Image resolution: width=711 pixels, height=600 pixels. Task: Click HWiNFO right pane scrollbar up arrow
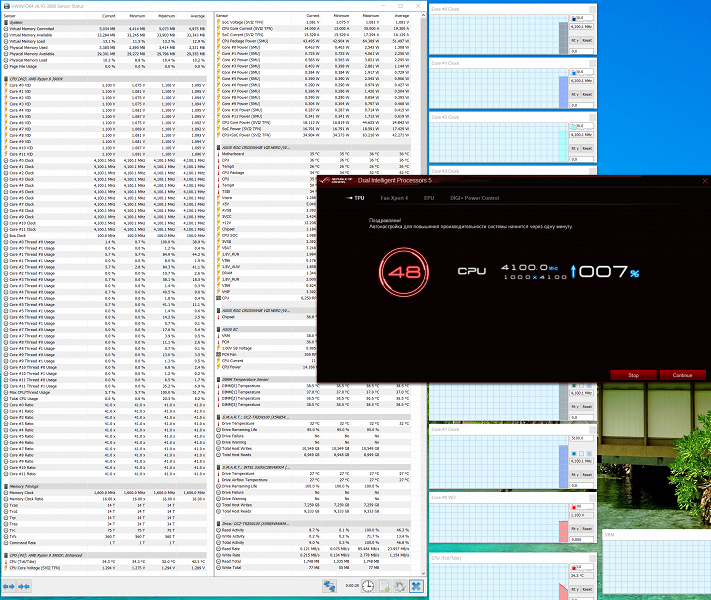423,15
